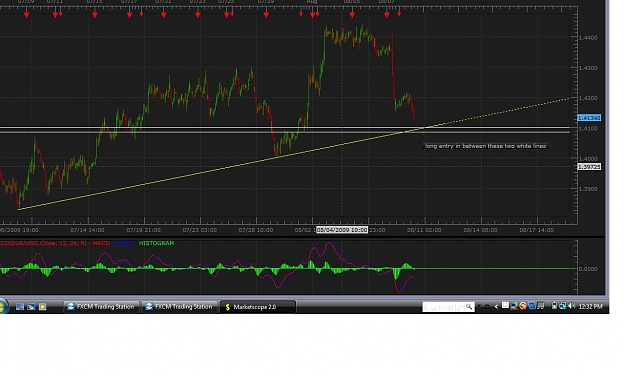Click the magnifier icon in Google search box
Viewport: 625px width, 375px height.
click(x=469, y=306)
